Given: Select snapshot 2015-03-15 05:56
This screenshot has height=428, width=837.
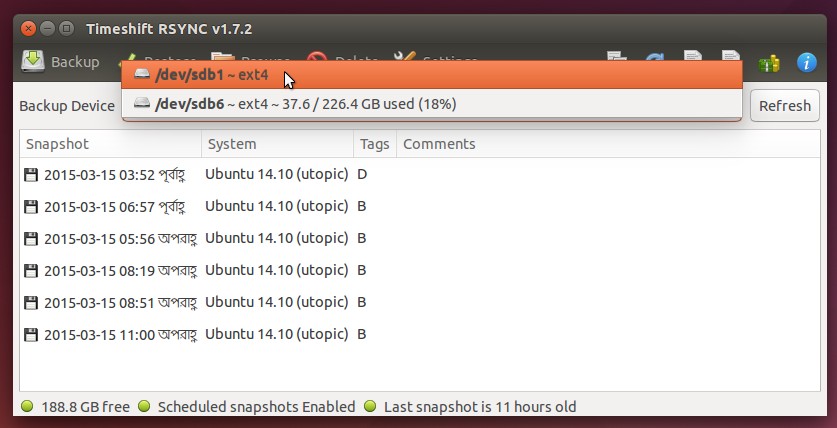Looking at the screenshot, I should 420,239.
